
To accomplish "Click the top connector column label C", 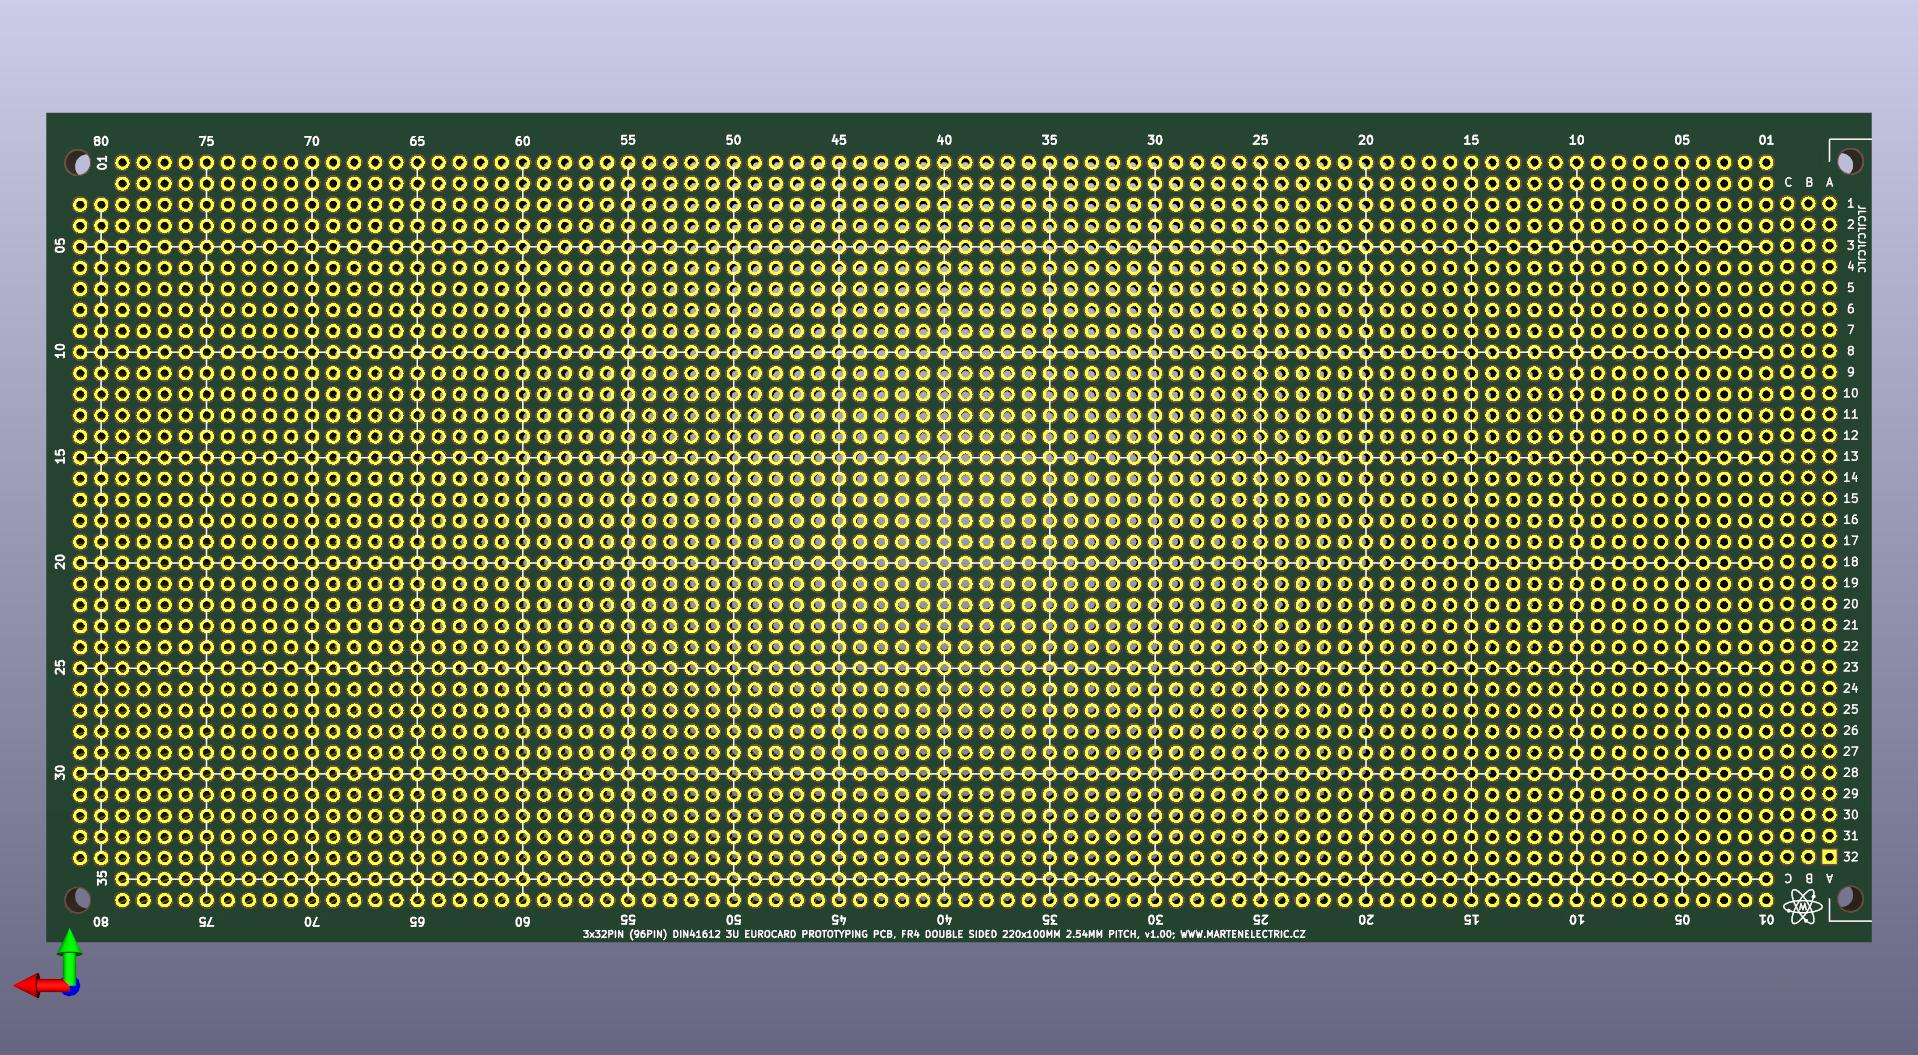I will coord(1788,183).
